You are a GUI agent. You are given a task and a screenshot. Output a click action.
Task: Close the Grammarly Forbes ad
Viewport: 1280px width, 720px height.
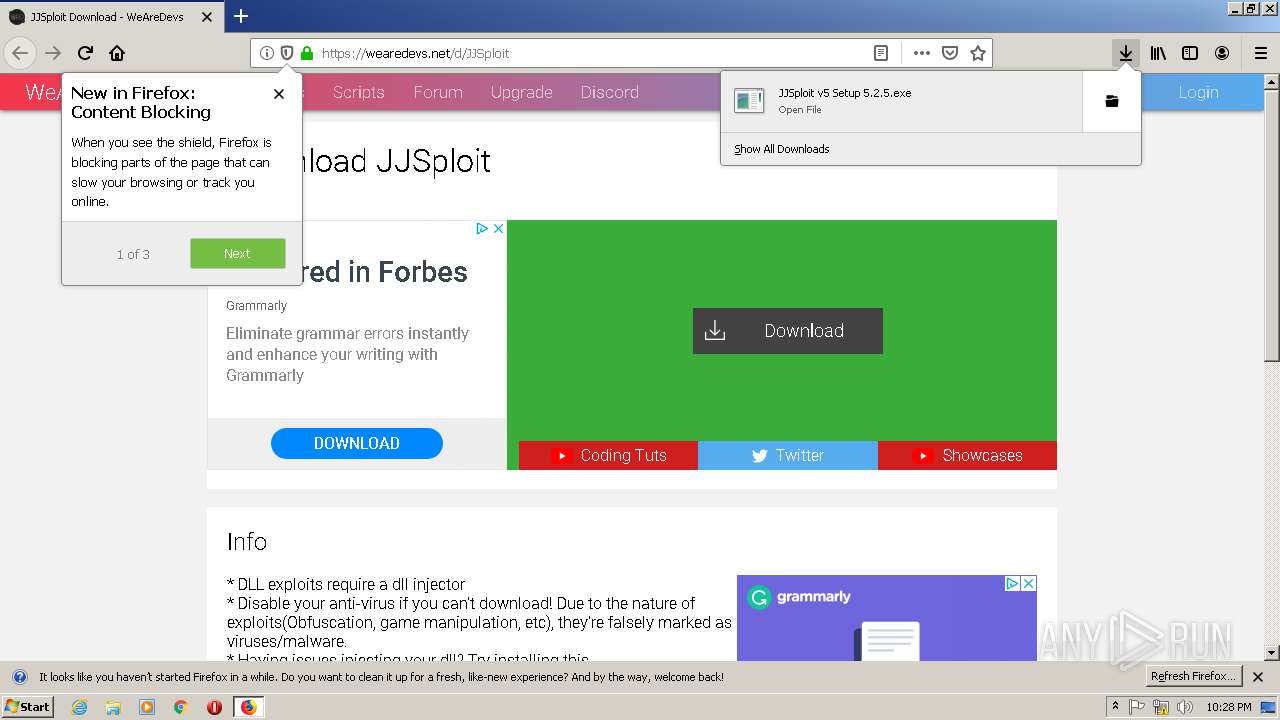pyautogui.click(x=498, y=229)
